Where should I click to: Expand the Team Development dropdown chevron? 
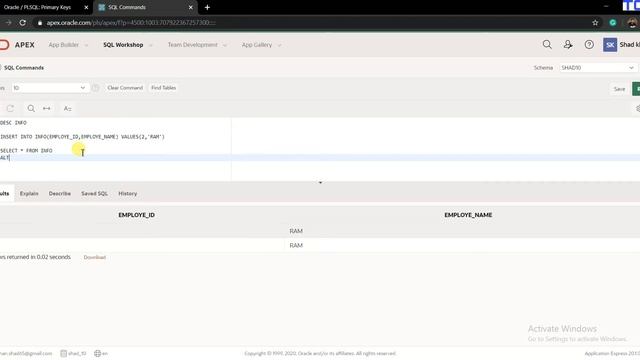(225, 45)
